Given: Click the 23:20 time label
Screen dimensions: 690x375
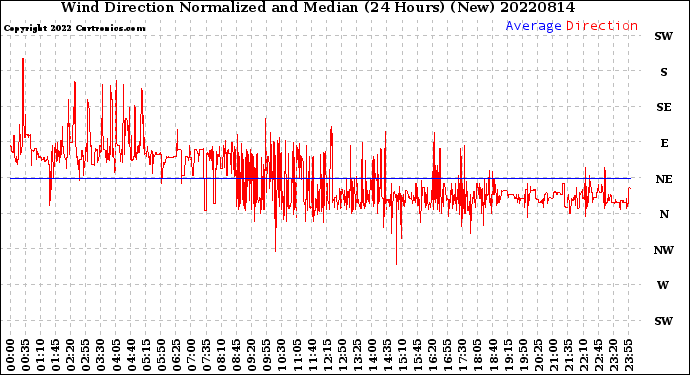Looking at the screenshot, I should (613, 355).
